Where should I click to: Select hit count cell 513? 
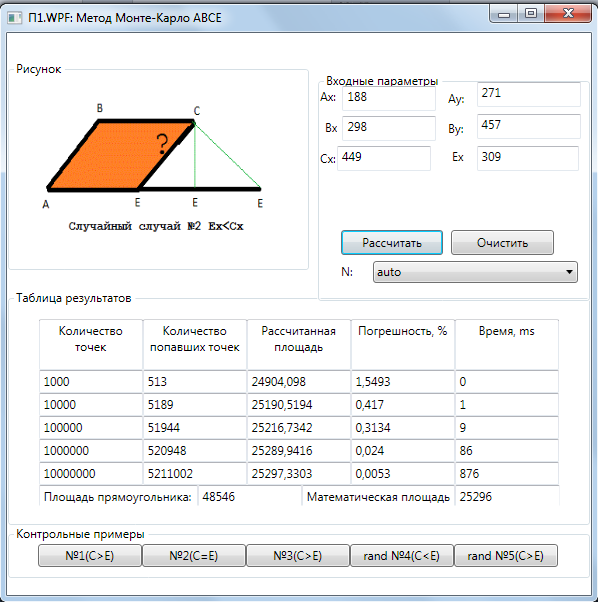[x=195, y=382]
